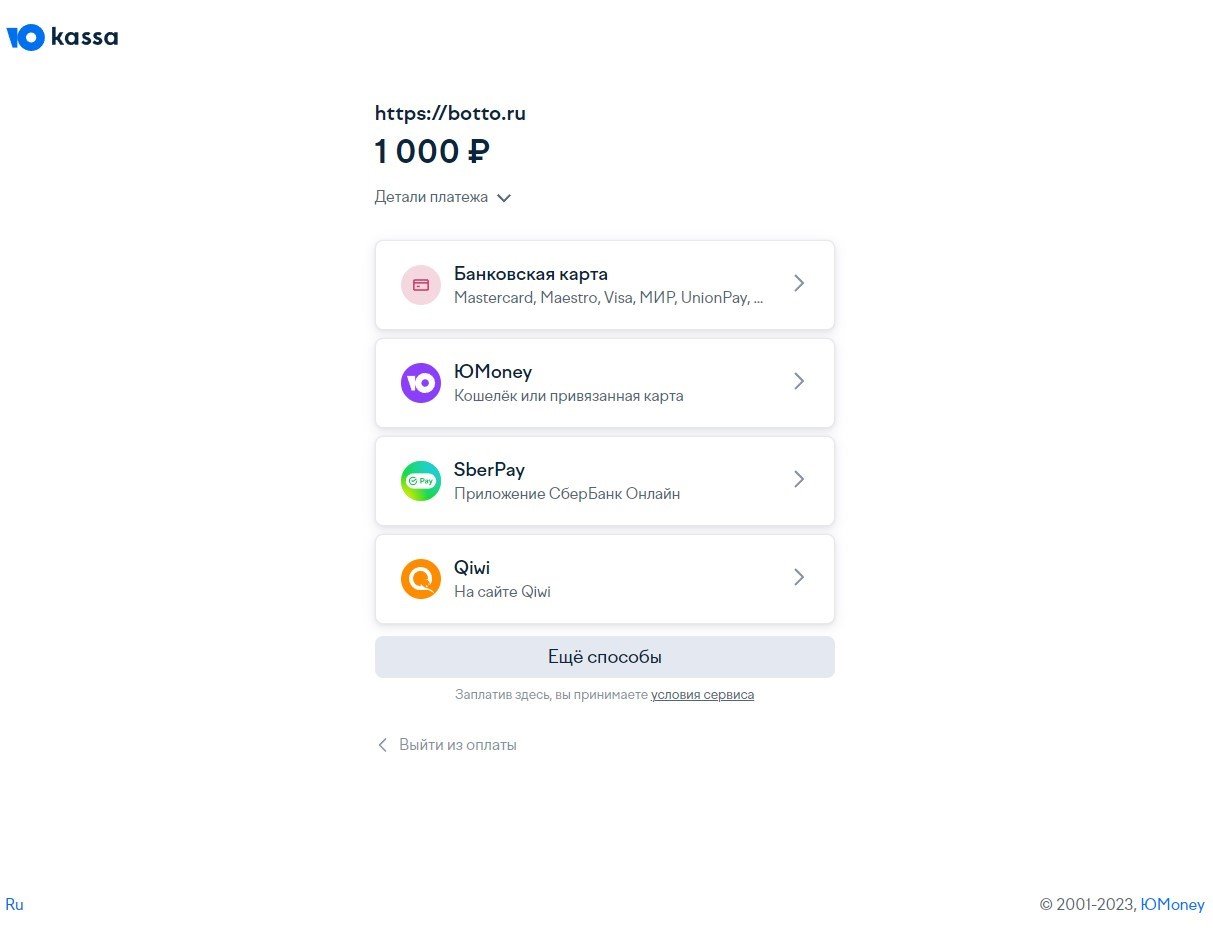Click Выйти из оплаты link

pos(458,745)
